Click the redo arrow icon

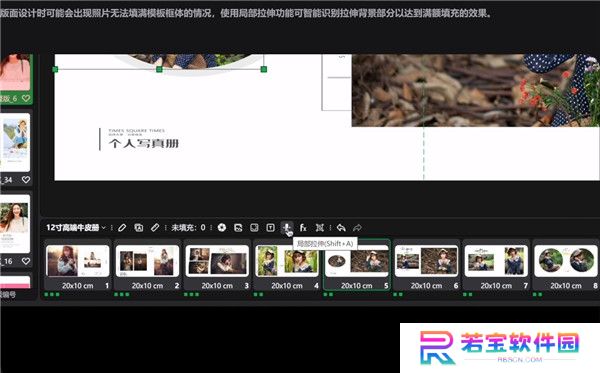point(357,228)
